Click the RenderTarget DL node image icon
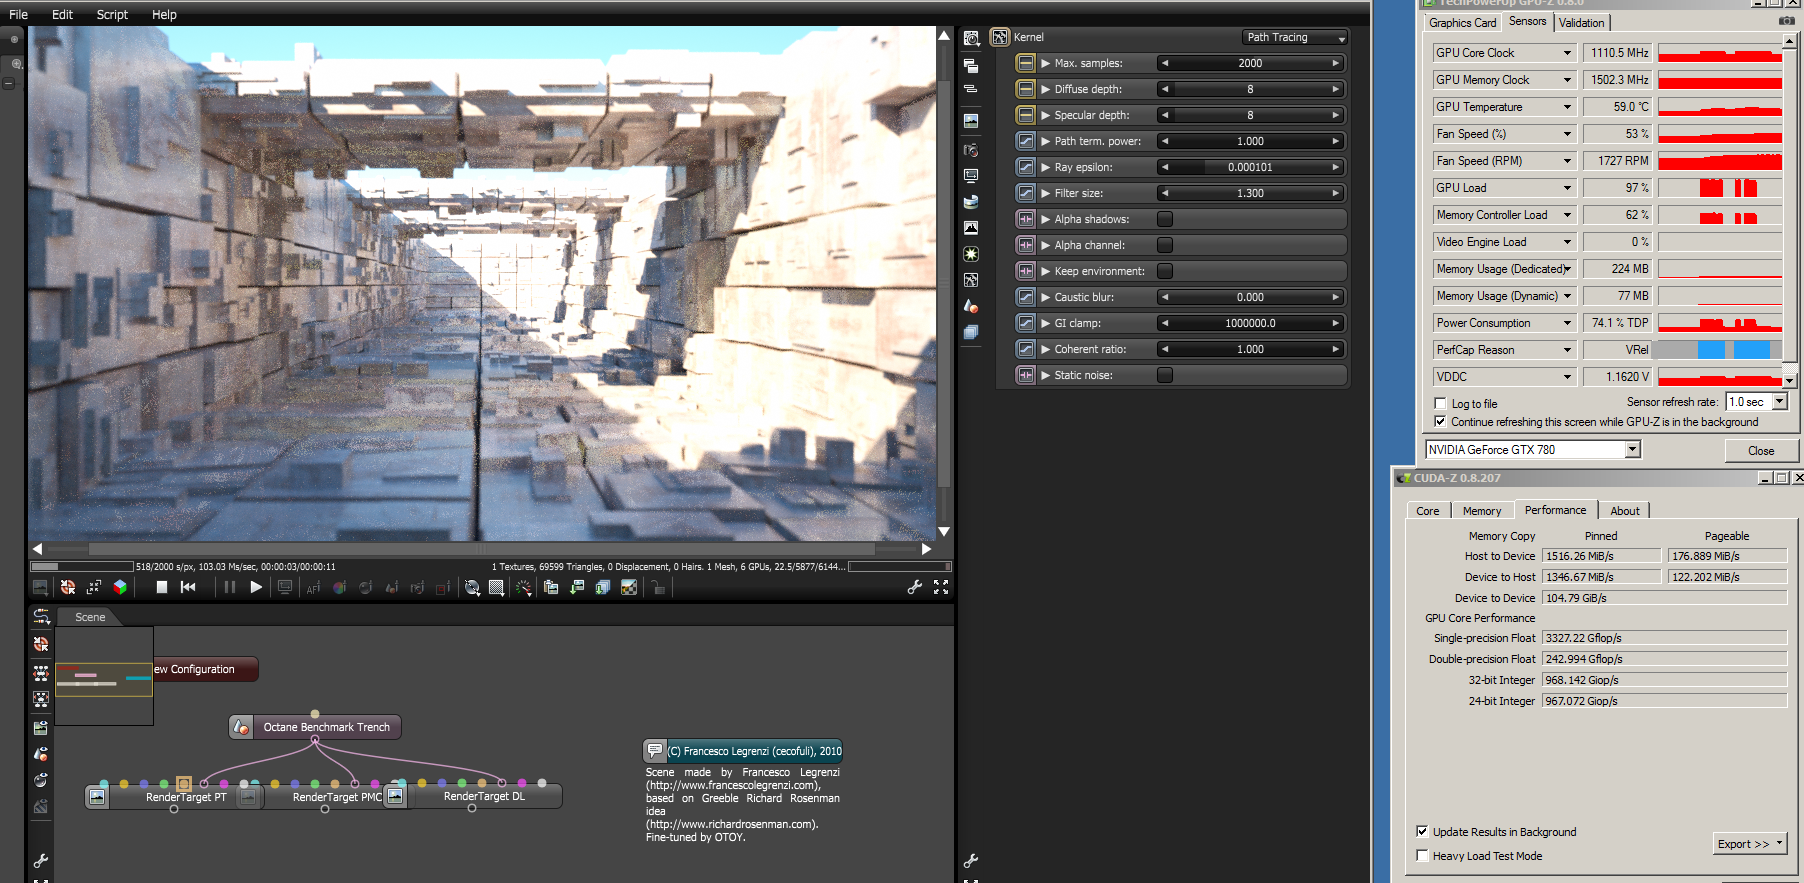This screenshot has width=1804, height=883. pyautogui.click(x=395, y=796)
